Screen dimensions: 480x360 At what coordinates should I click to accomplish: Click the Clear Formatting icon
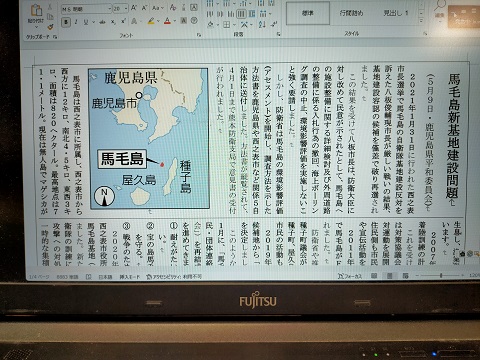(173, 7)
